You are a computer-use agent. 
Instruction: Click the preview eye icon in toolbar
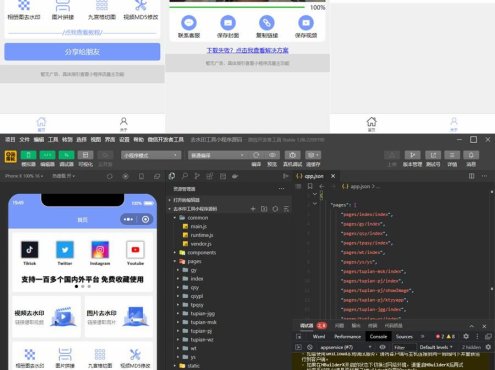click(272, 155)
